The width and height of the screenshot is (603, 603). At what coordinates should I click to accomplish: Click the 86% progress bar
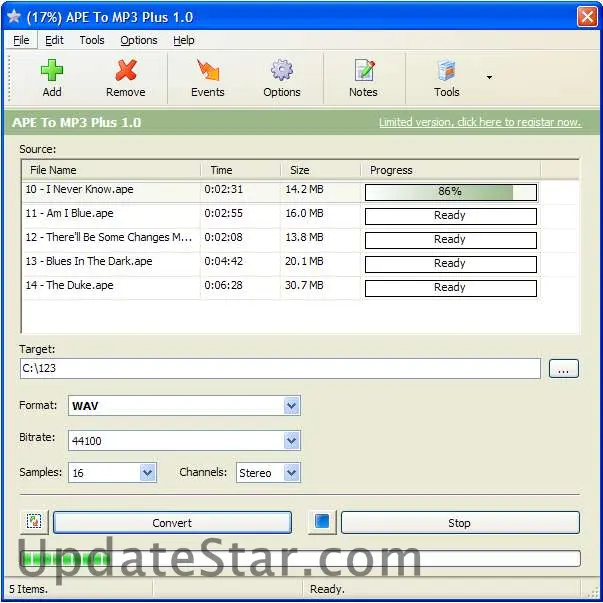451,192
